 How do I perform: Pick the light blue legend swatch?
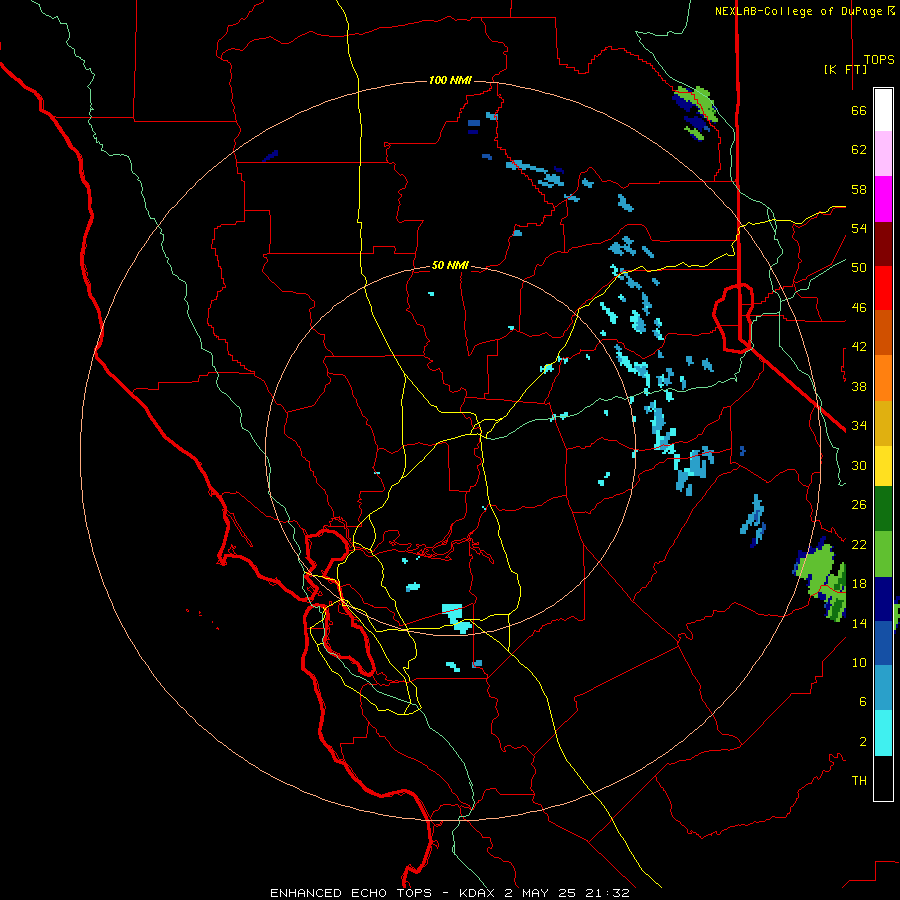coord(883,688)
